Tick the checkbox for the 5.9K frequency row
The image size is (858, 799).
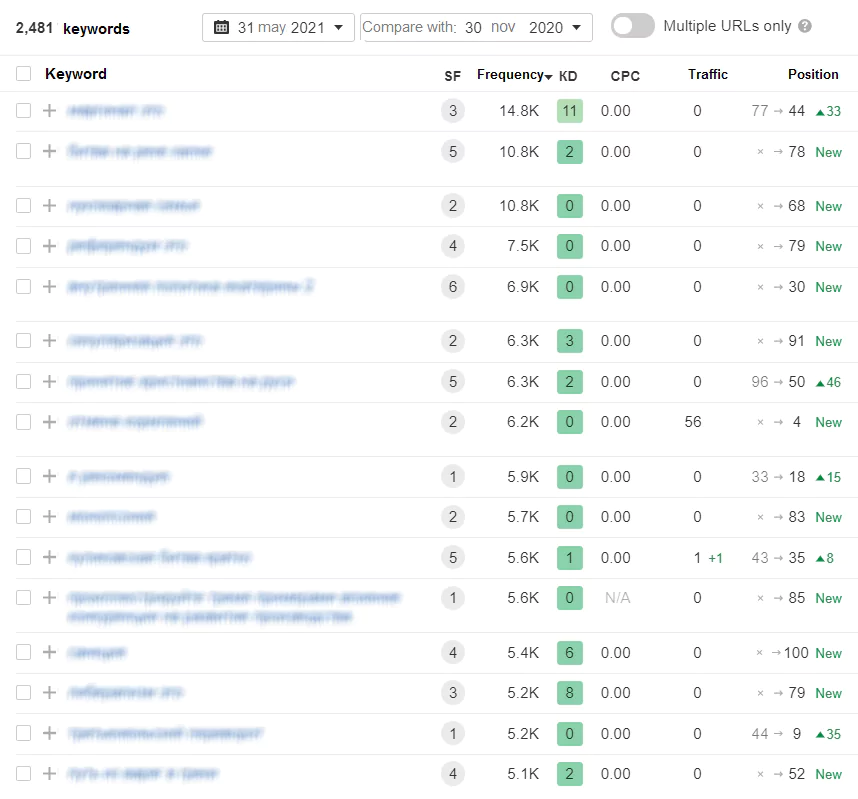23,477
